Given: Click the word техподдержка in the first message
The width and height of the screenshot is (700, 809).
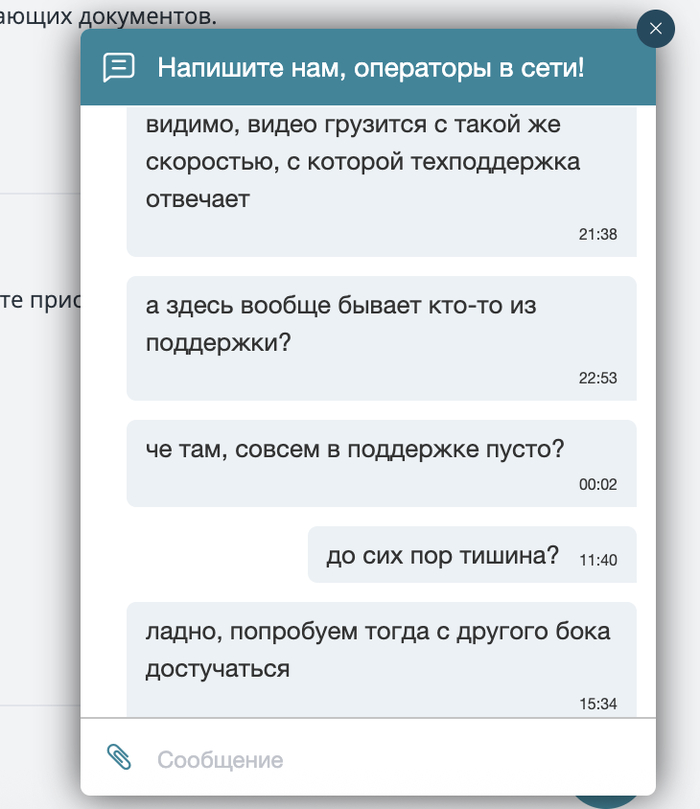Looking at the screenshot, I should pyautogui.click(x=498, y=162).
